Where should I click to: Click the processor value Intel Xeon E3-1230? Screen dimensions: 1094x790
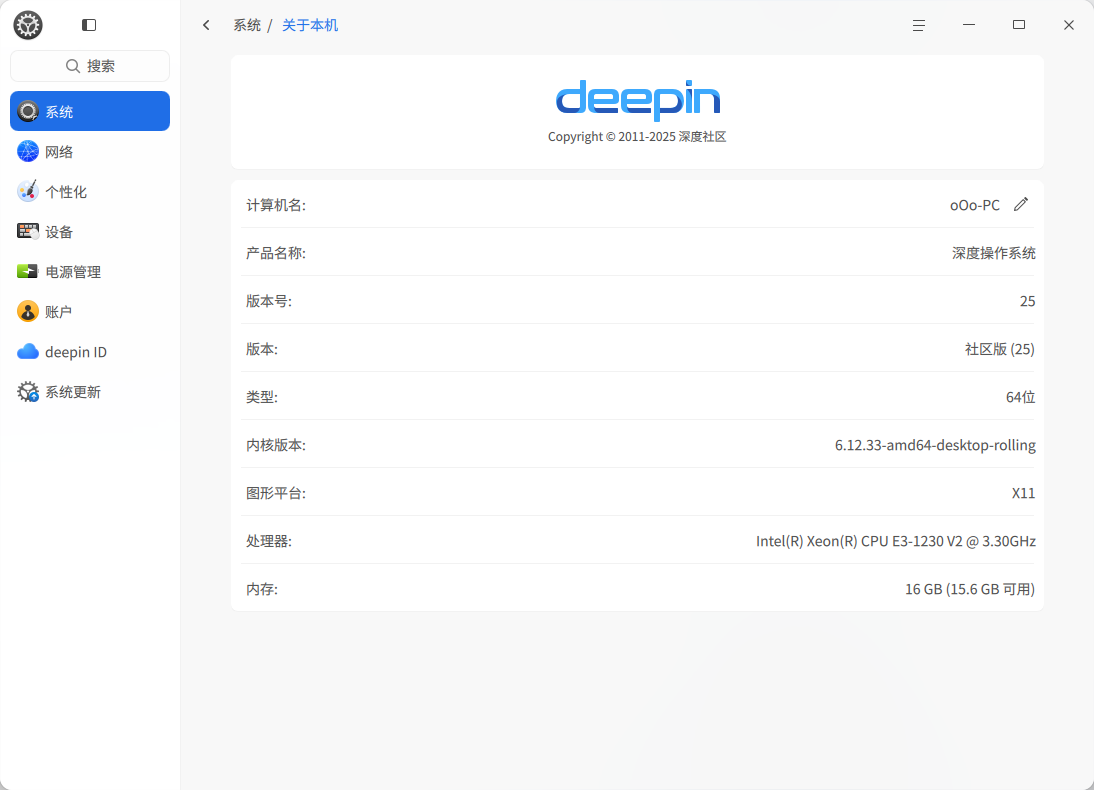[896, 541]
